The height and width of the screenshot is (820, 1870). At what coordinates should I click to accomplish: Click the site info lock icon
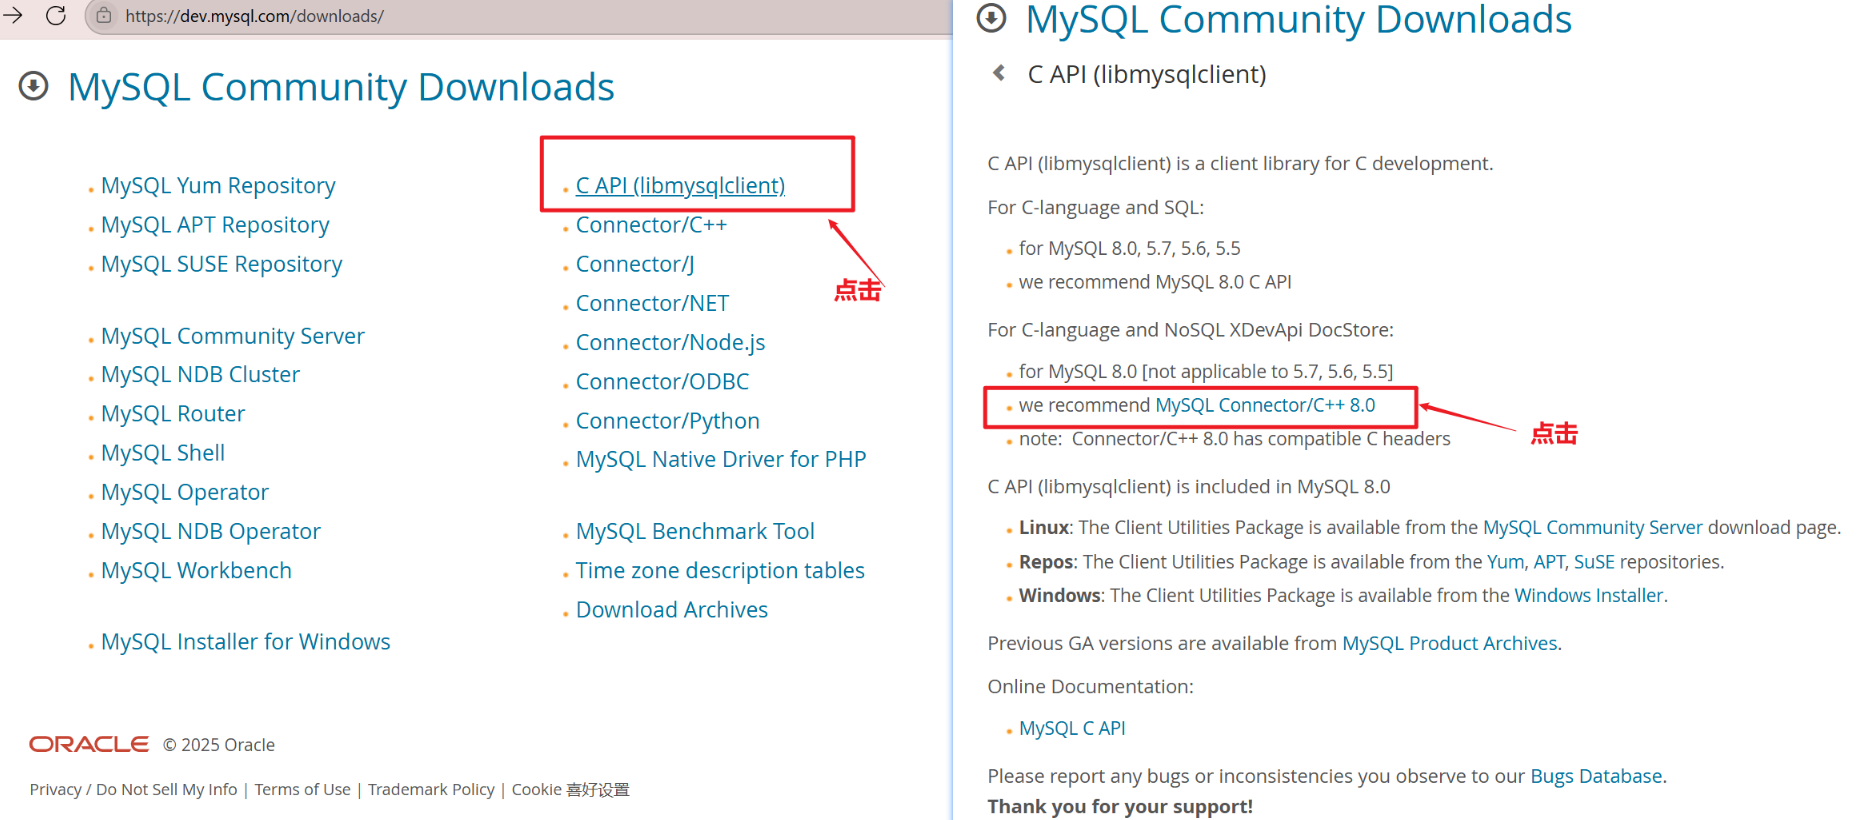(x=104, y=15)
